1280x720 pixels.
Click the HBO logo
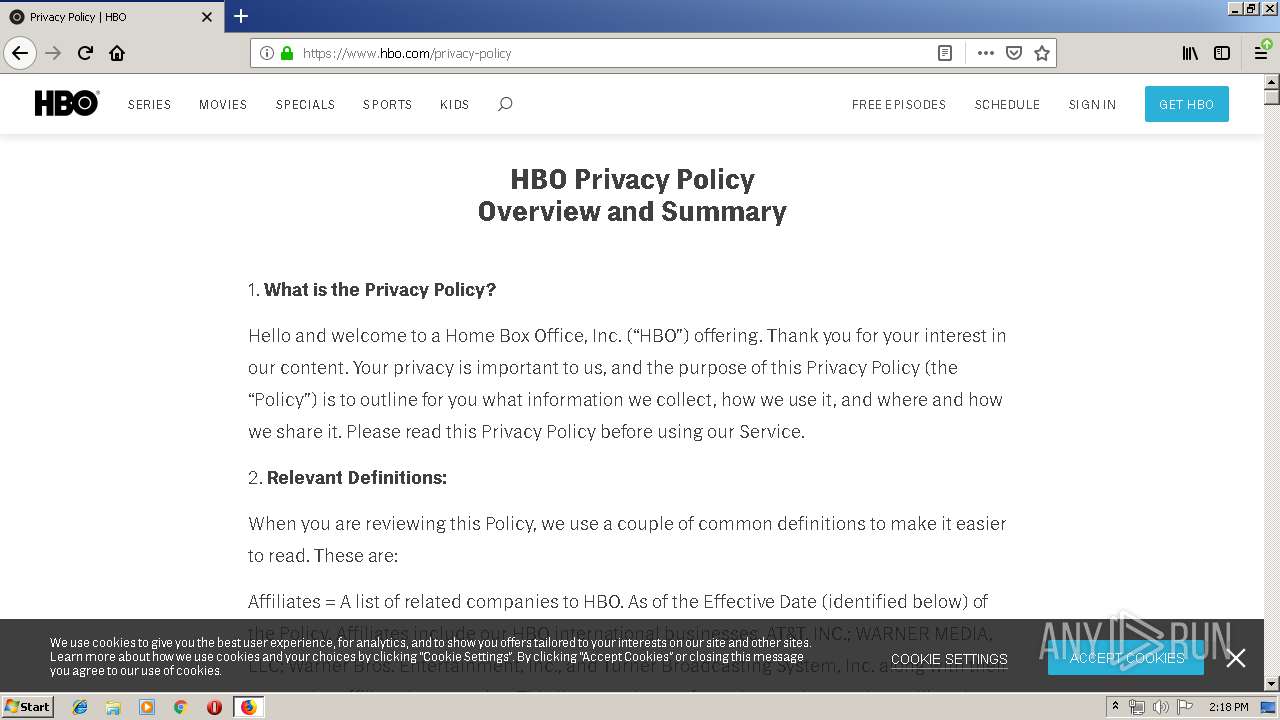tap(67, 104)
